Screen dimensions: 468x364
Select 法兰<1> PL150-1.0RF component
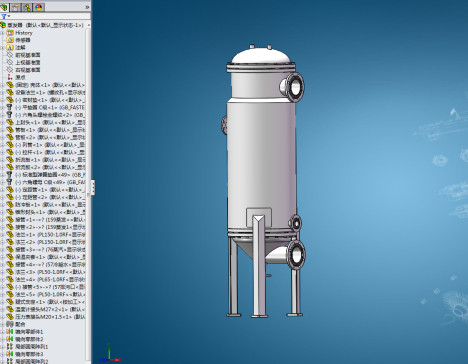coord(50,235)
